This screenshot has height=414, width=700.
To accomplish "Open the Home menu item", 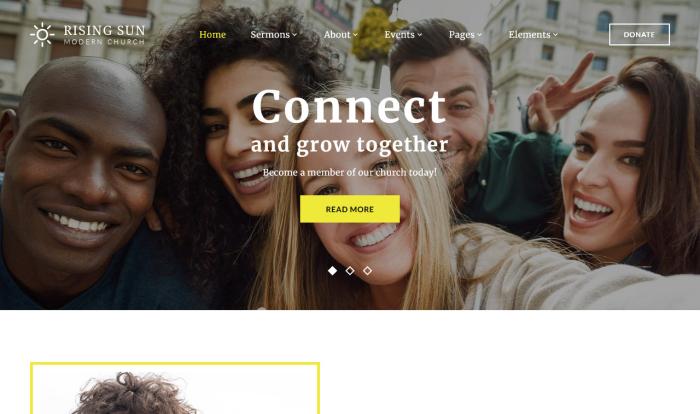I will [x=212, y=34].
